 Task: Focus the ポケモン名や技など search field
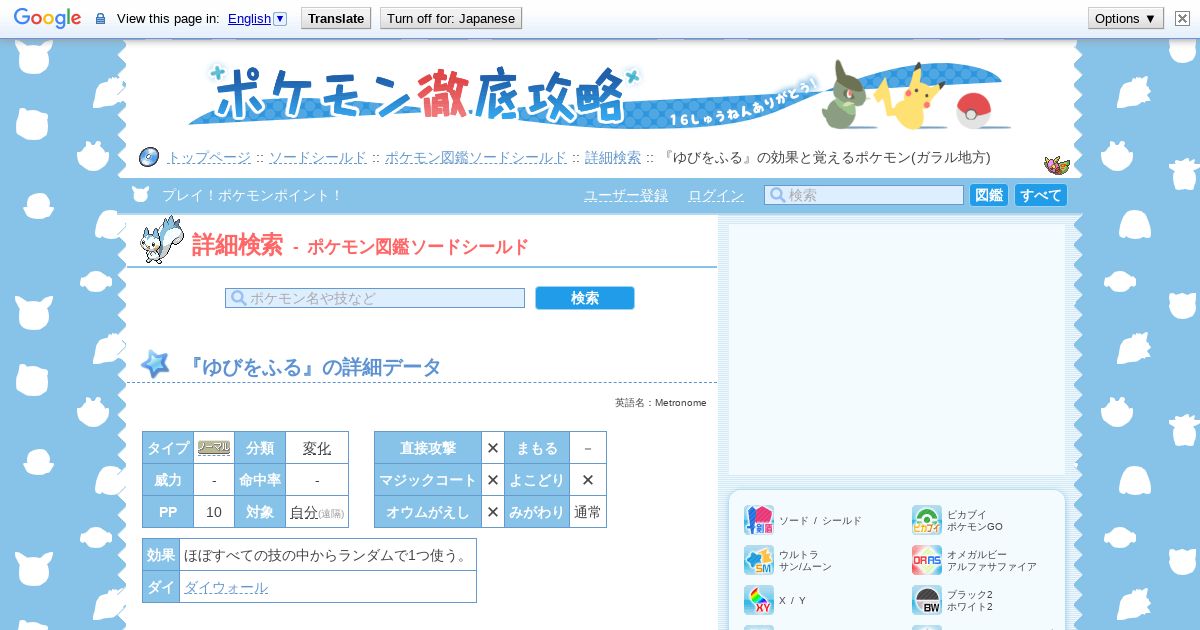375,298
